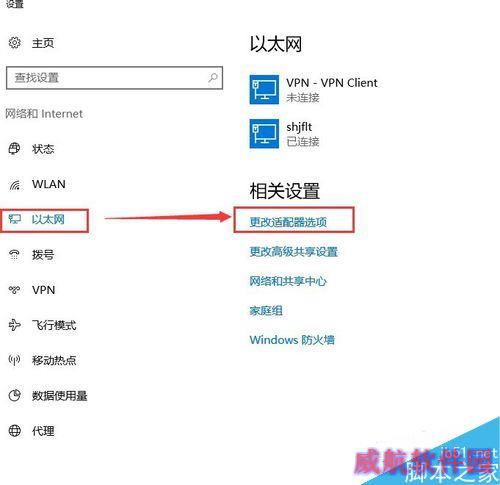Select the airplane mode icon
The width and height of the screenshot is (500, 485).
[14, 325]
